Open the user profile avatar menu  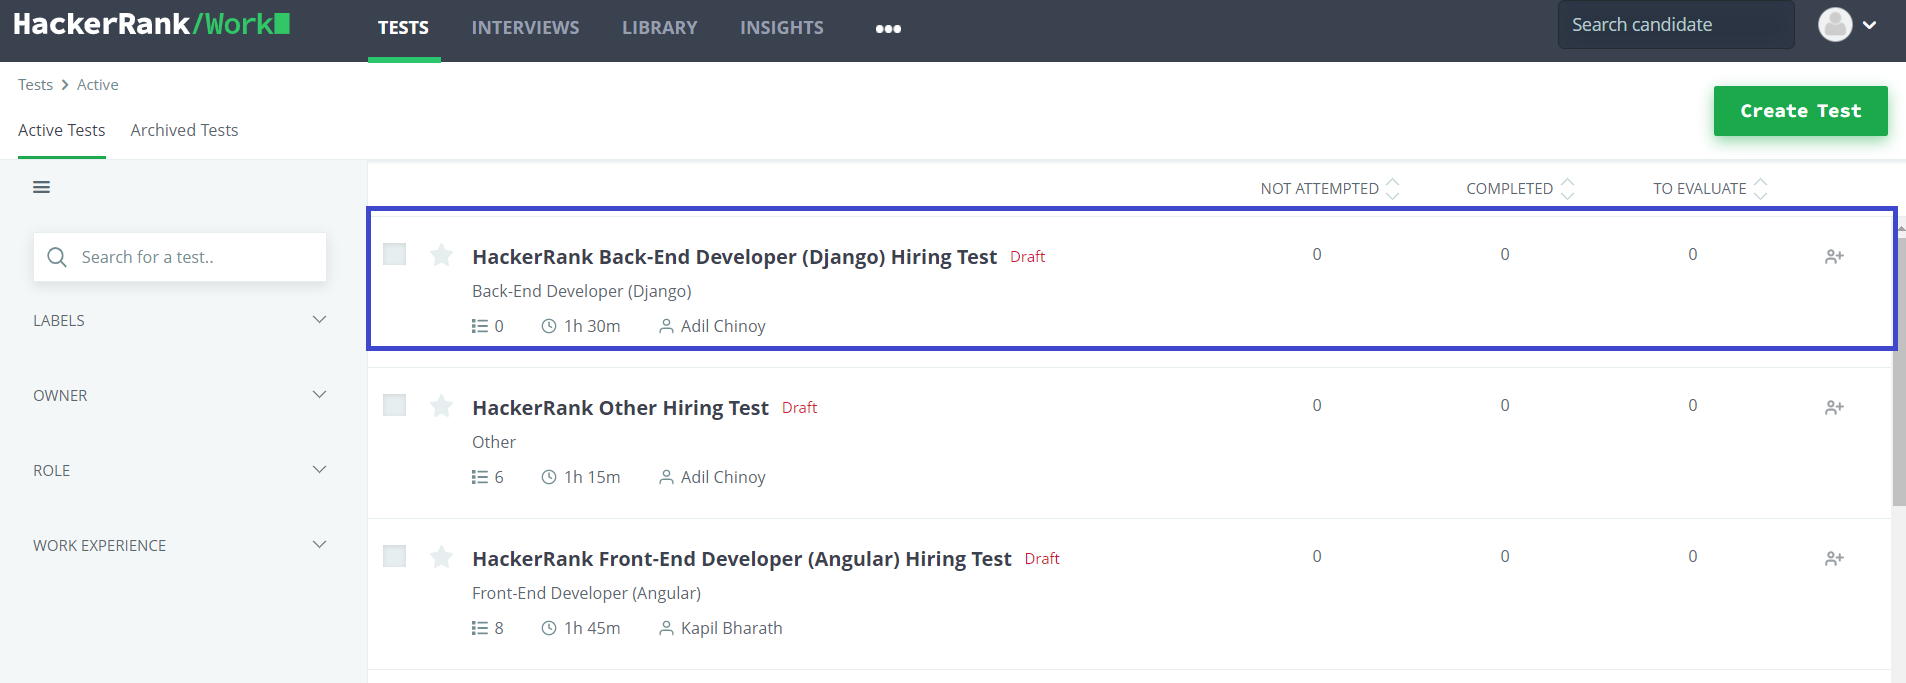pyautogui.click(x=1847, y=25)
